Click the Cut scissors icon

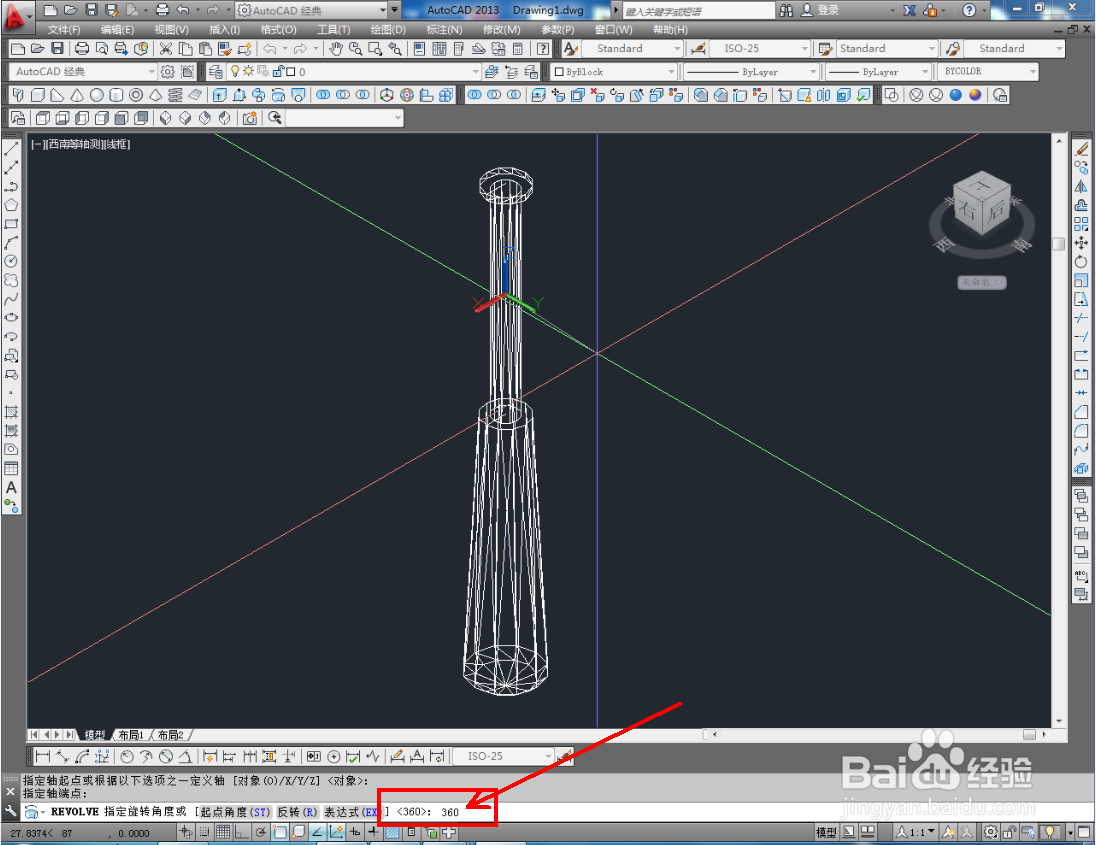(166, 48)
